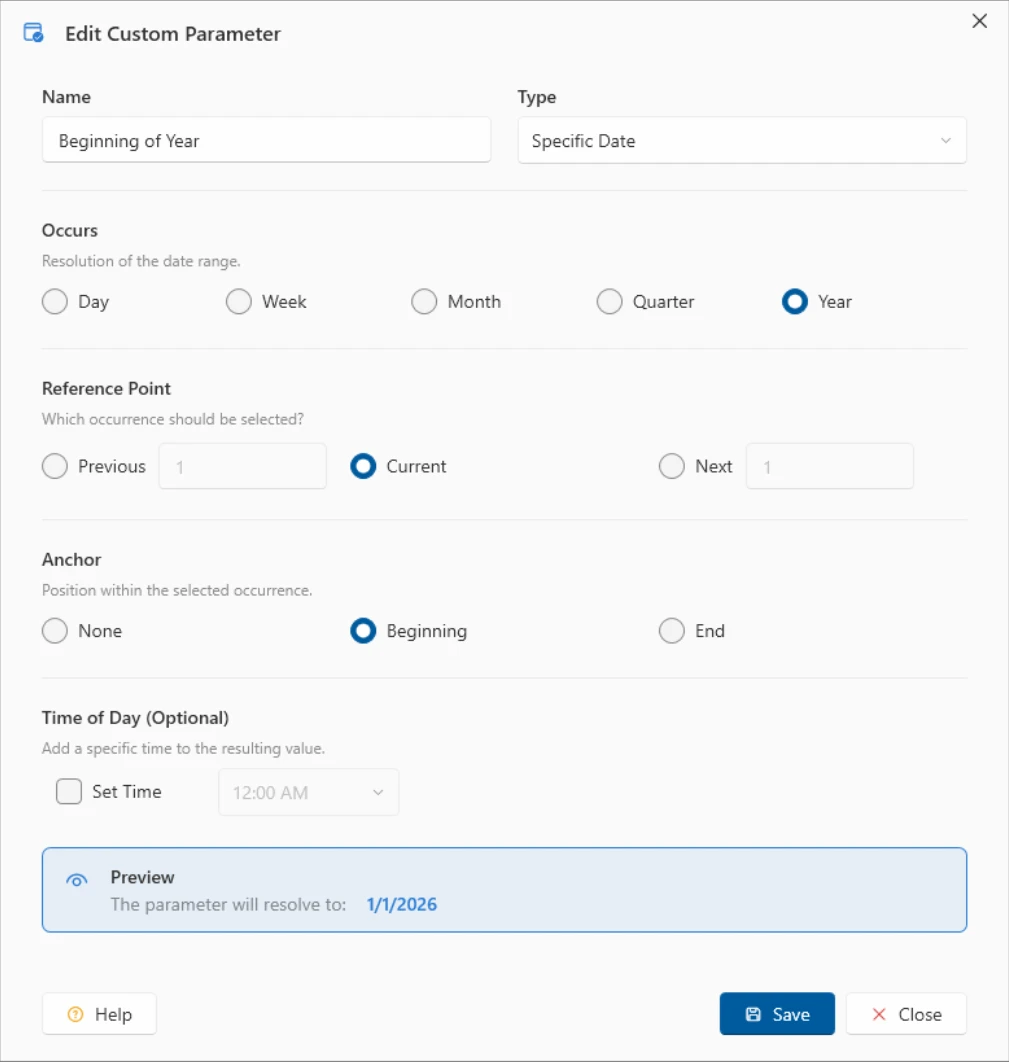Click the Save button

(x=777, y=1014)
